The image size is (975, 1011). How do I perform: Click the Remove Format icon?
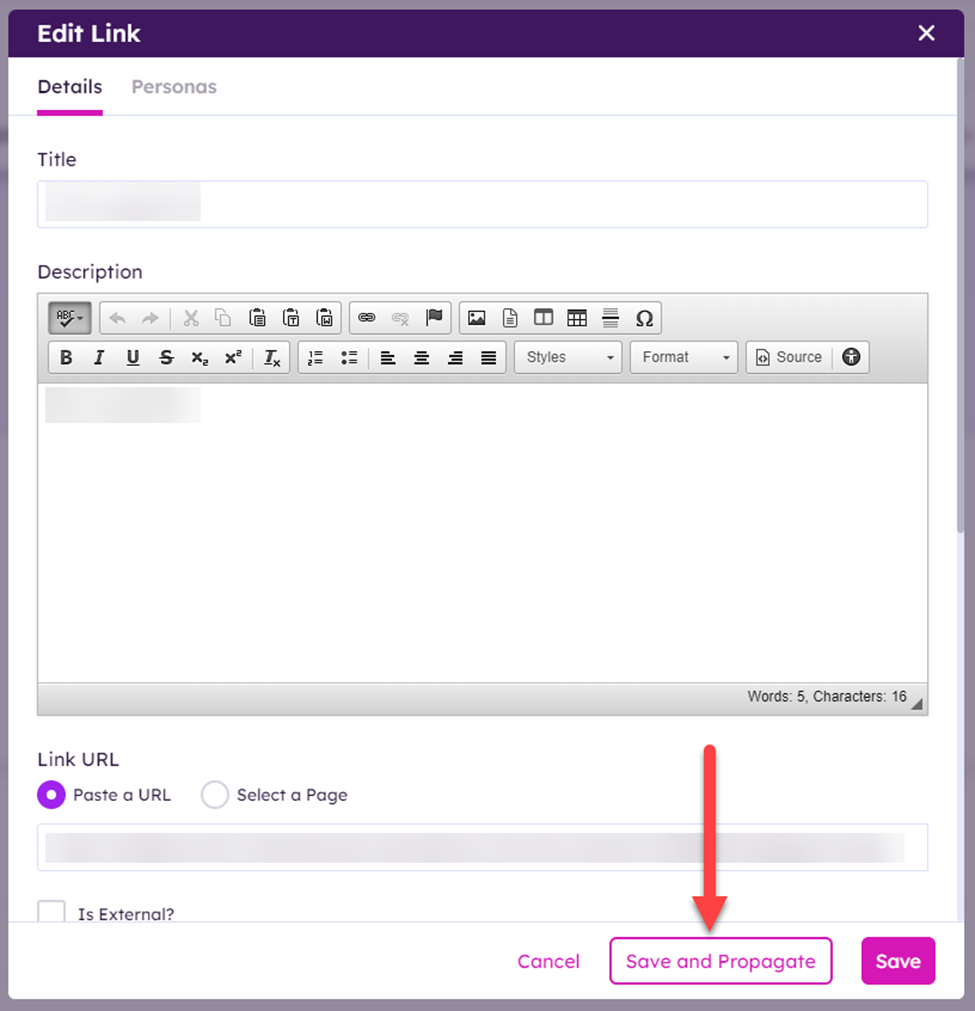click(x=272, y=358)
